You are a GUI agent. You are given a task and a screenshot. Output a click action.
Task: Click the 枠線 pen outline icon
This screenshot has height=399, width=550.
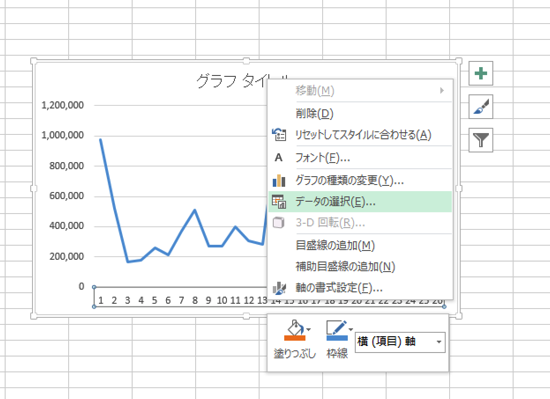[336, 328]
